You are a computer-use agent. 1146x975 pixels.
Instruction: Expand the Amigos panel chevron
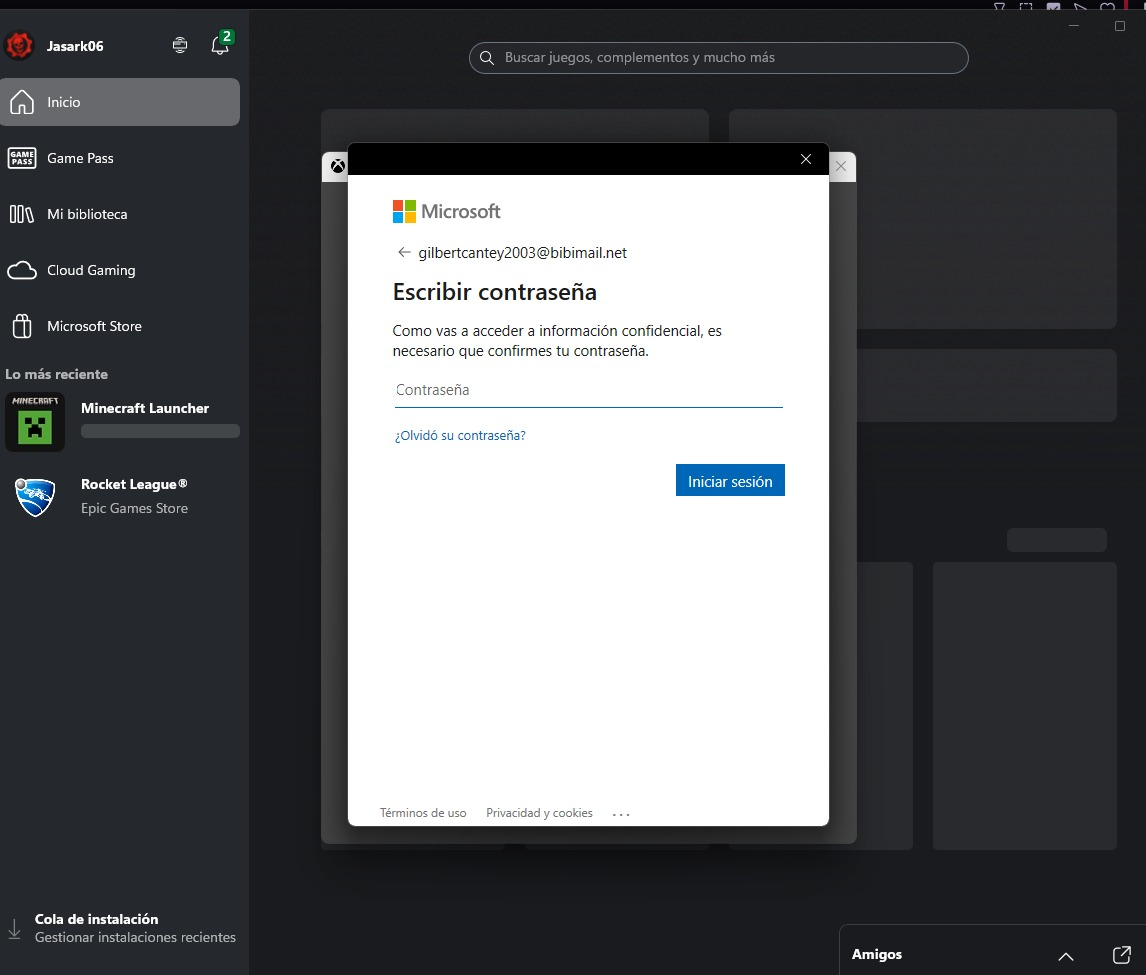coord(1066,956)
